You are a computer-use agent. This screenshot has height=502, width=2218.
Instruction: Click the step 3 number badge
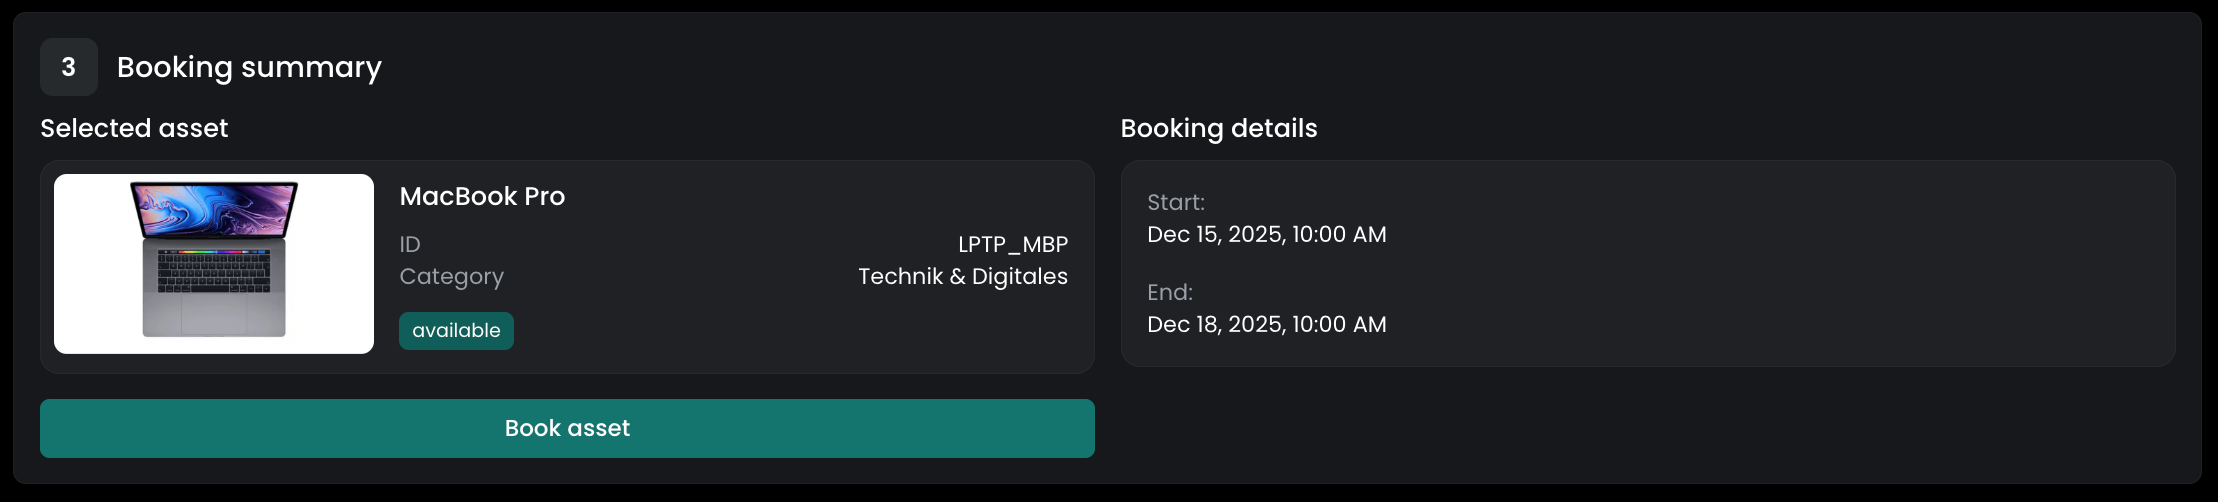pos(68,67)
